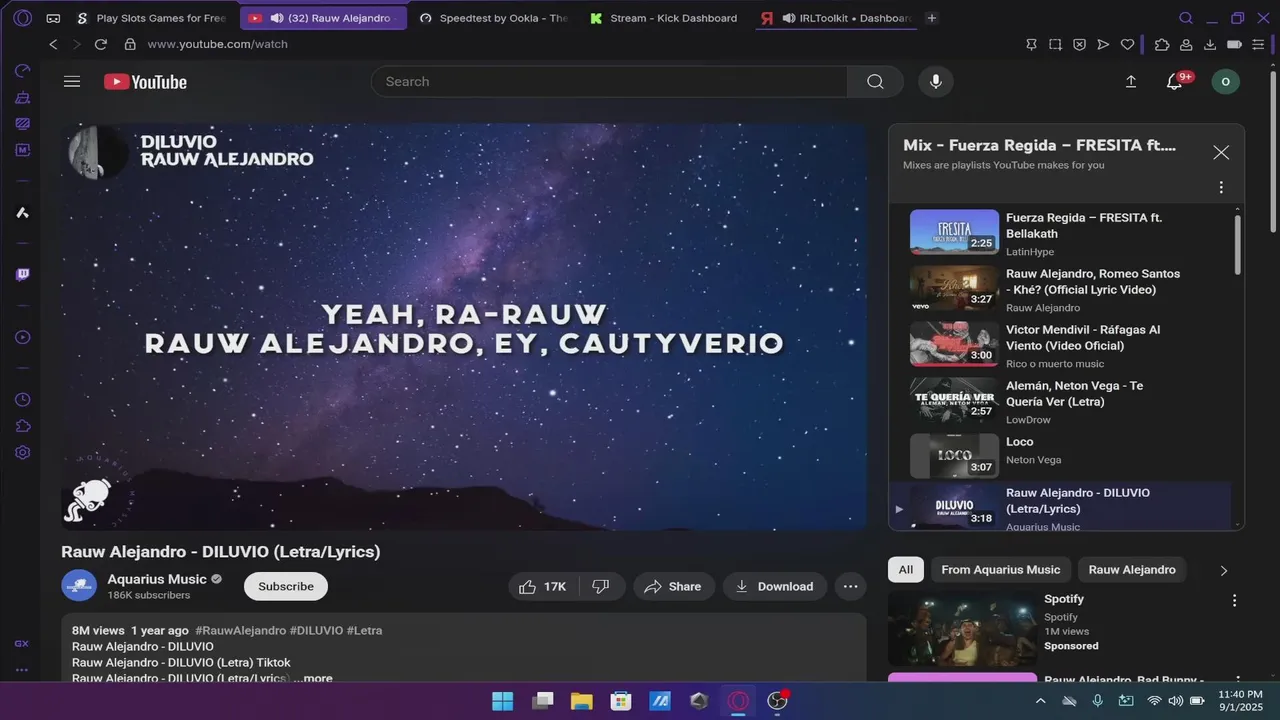Open sidebar settings gear icon
This screenshot has width=1280, height=720.
point(22,452)
